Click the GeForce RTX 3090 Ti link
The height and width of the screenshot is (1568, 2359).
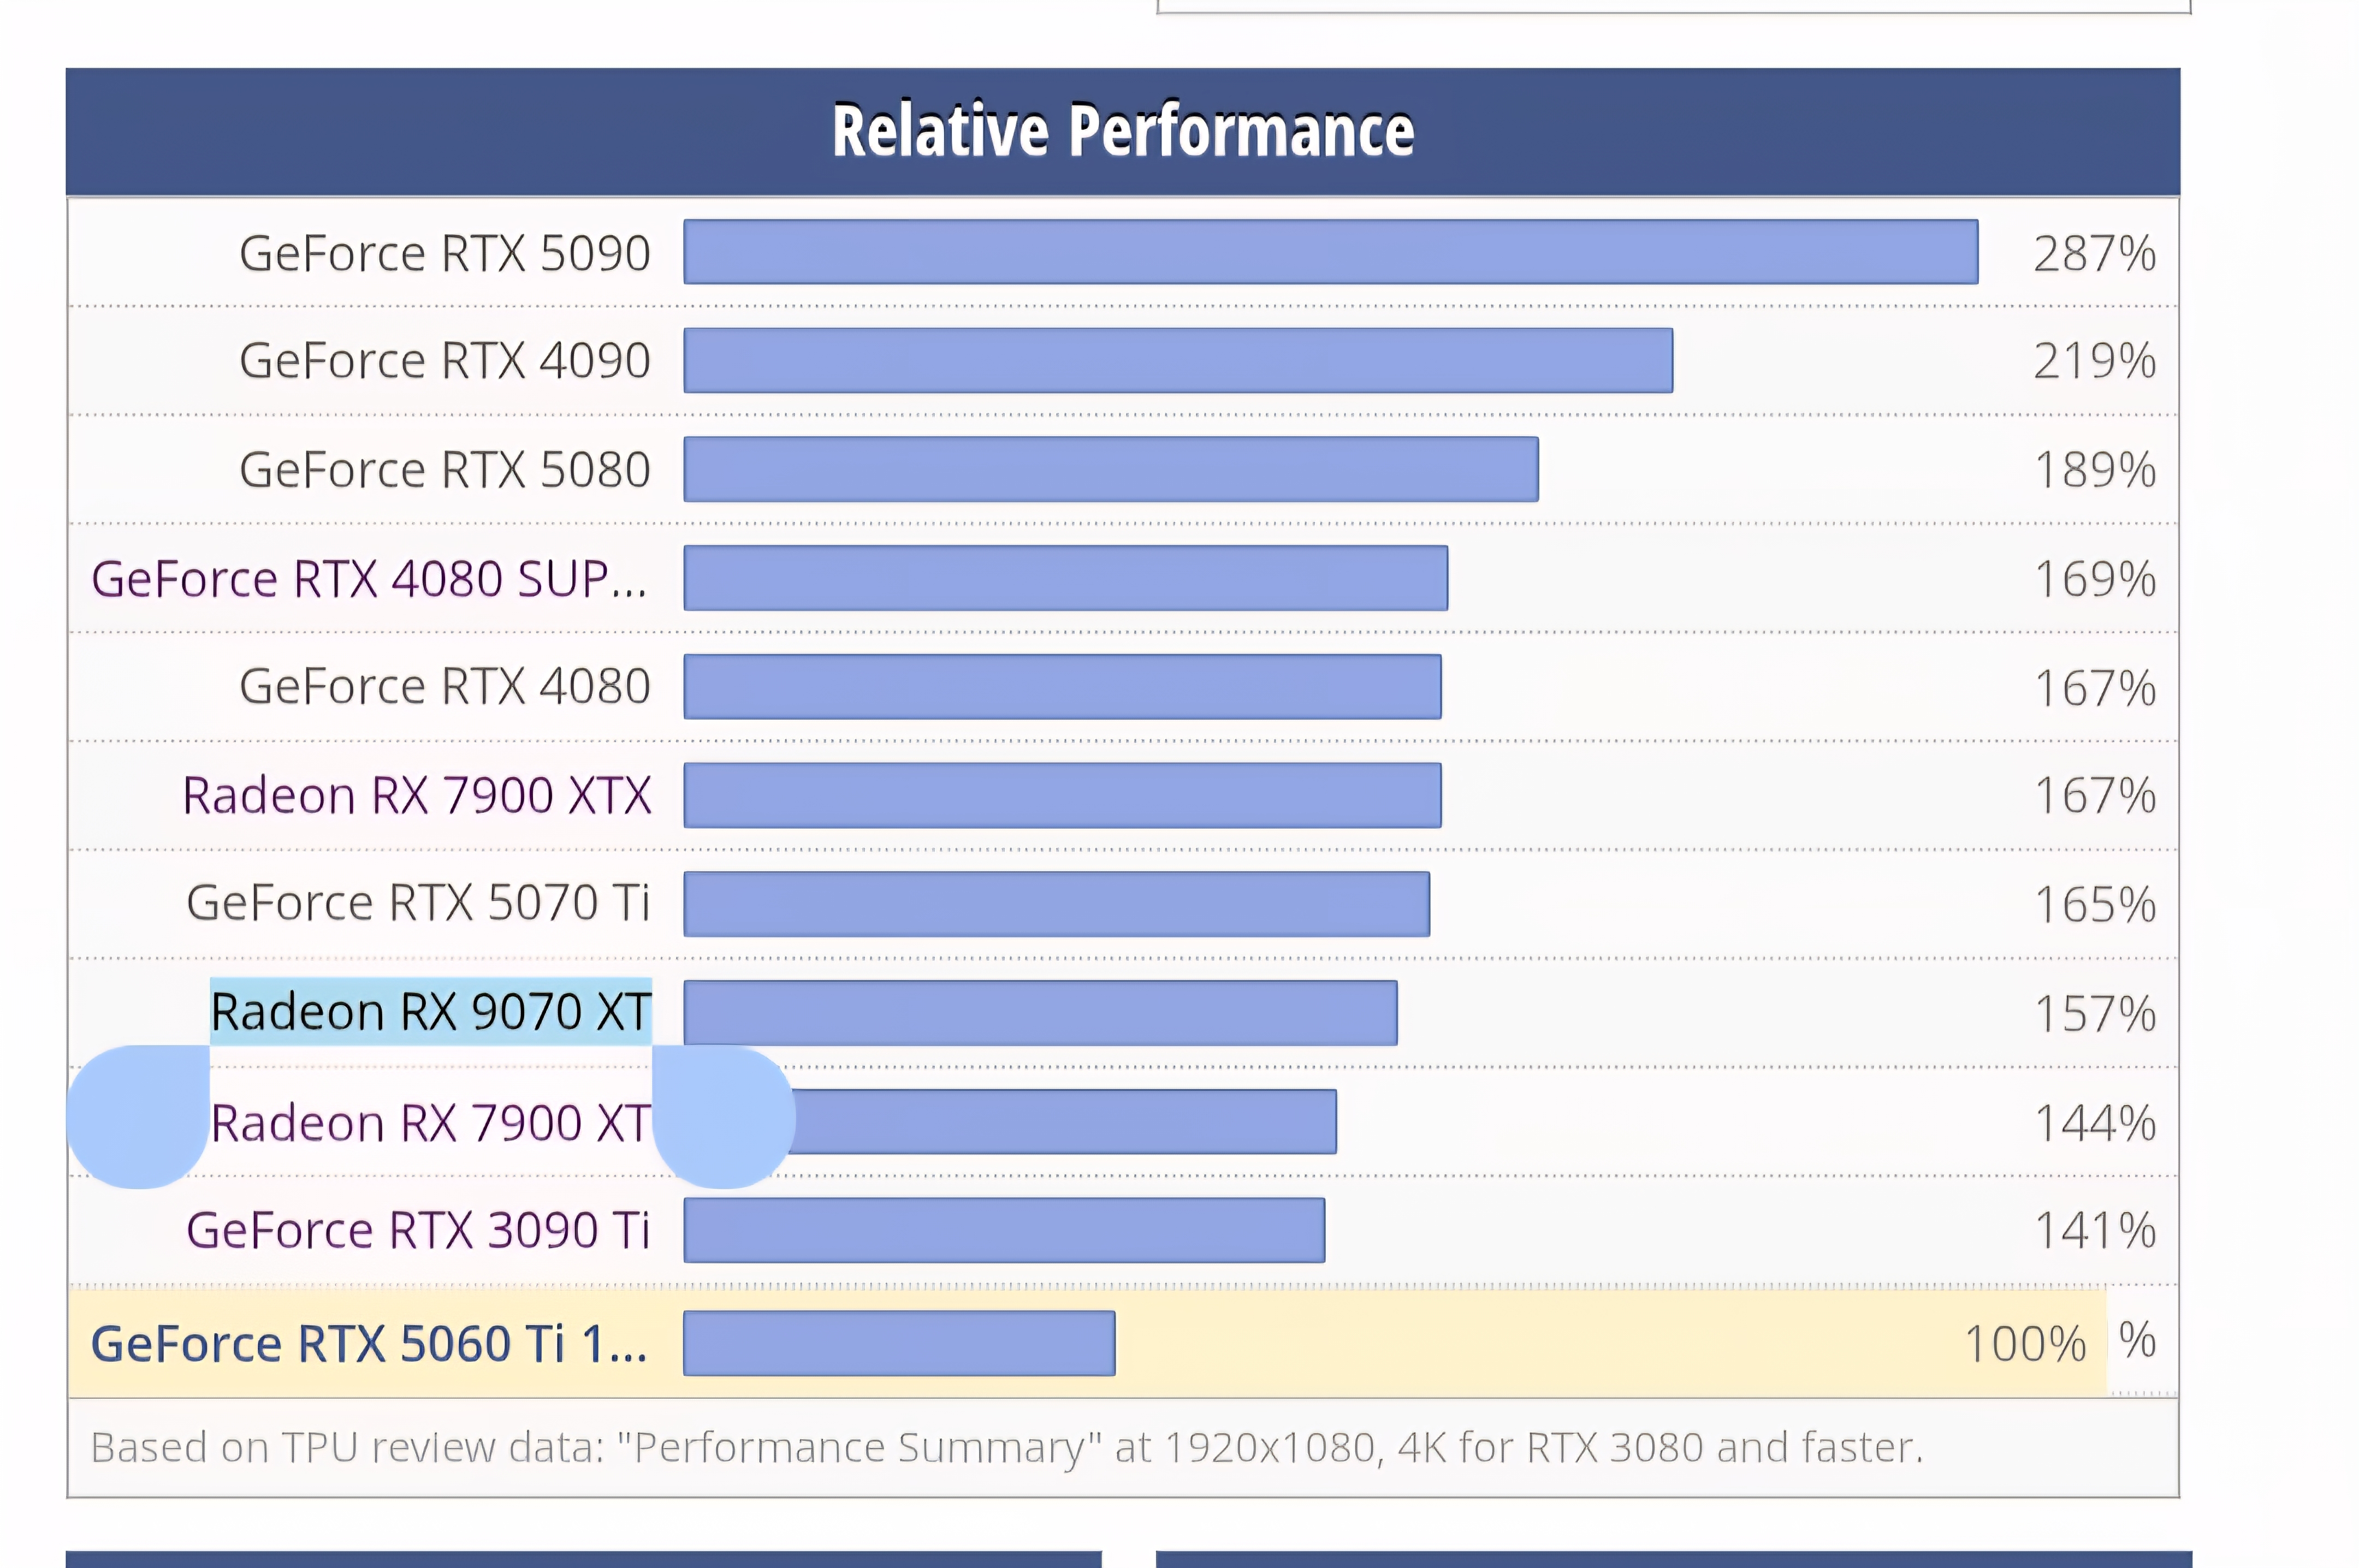coord(418,1231)
